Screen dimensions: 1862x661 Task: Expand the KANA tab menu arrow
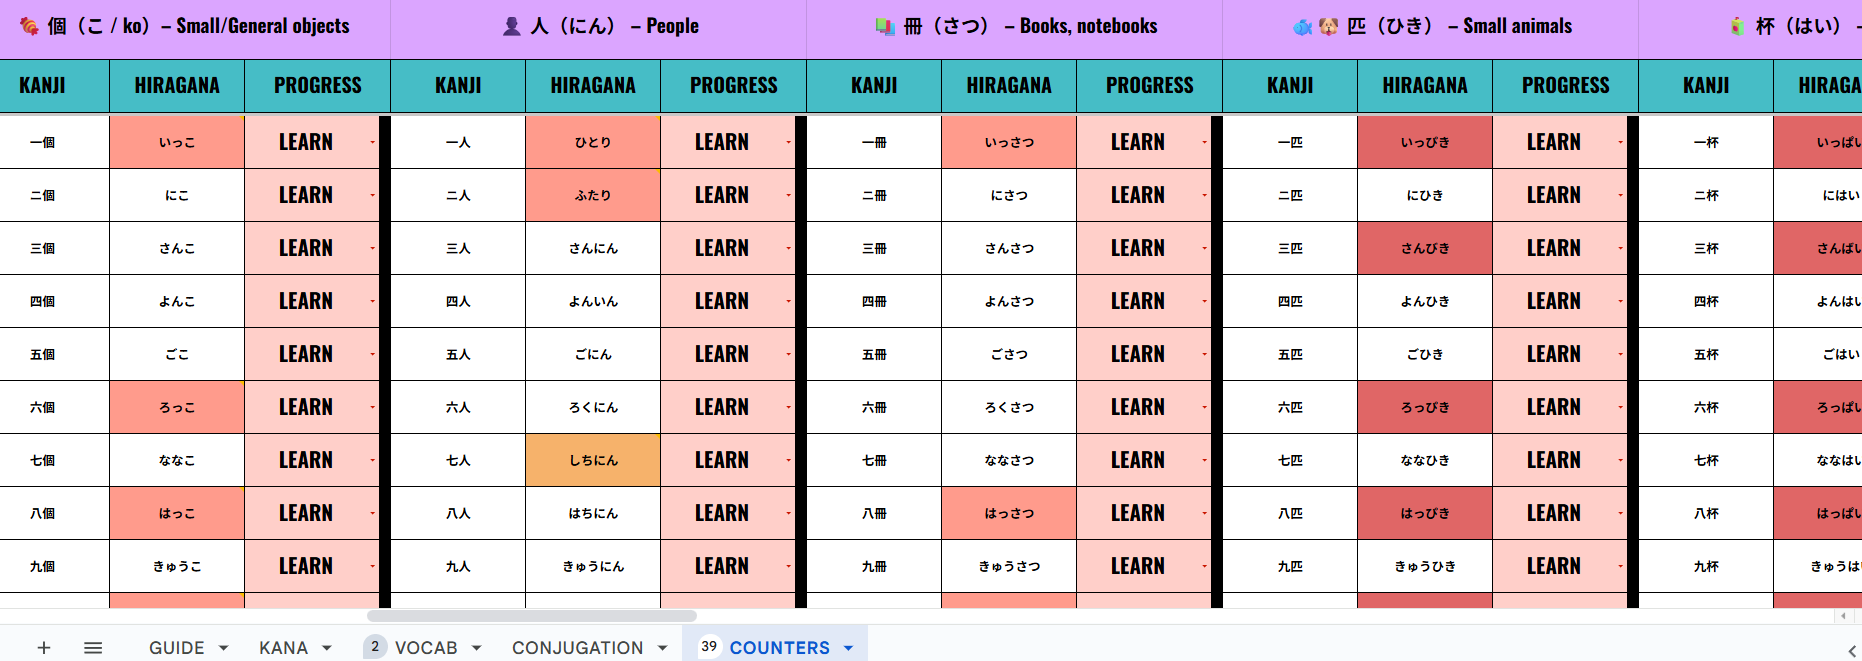point(327,648)
